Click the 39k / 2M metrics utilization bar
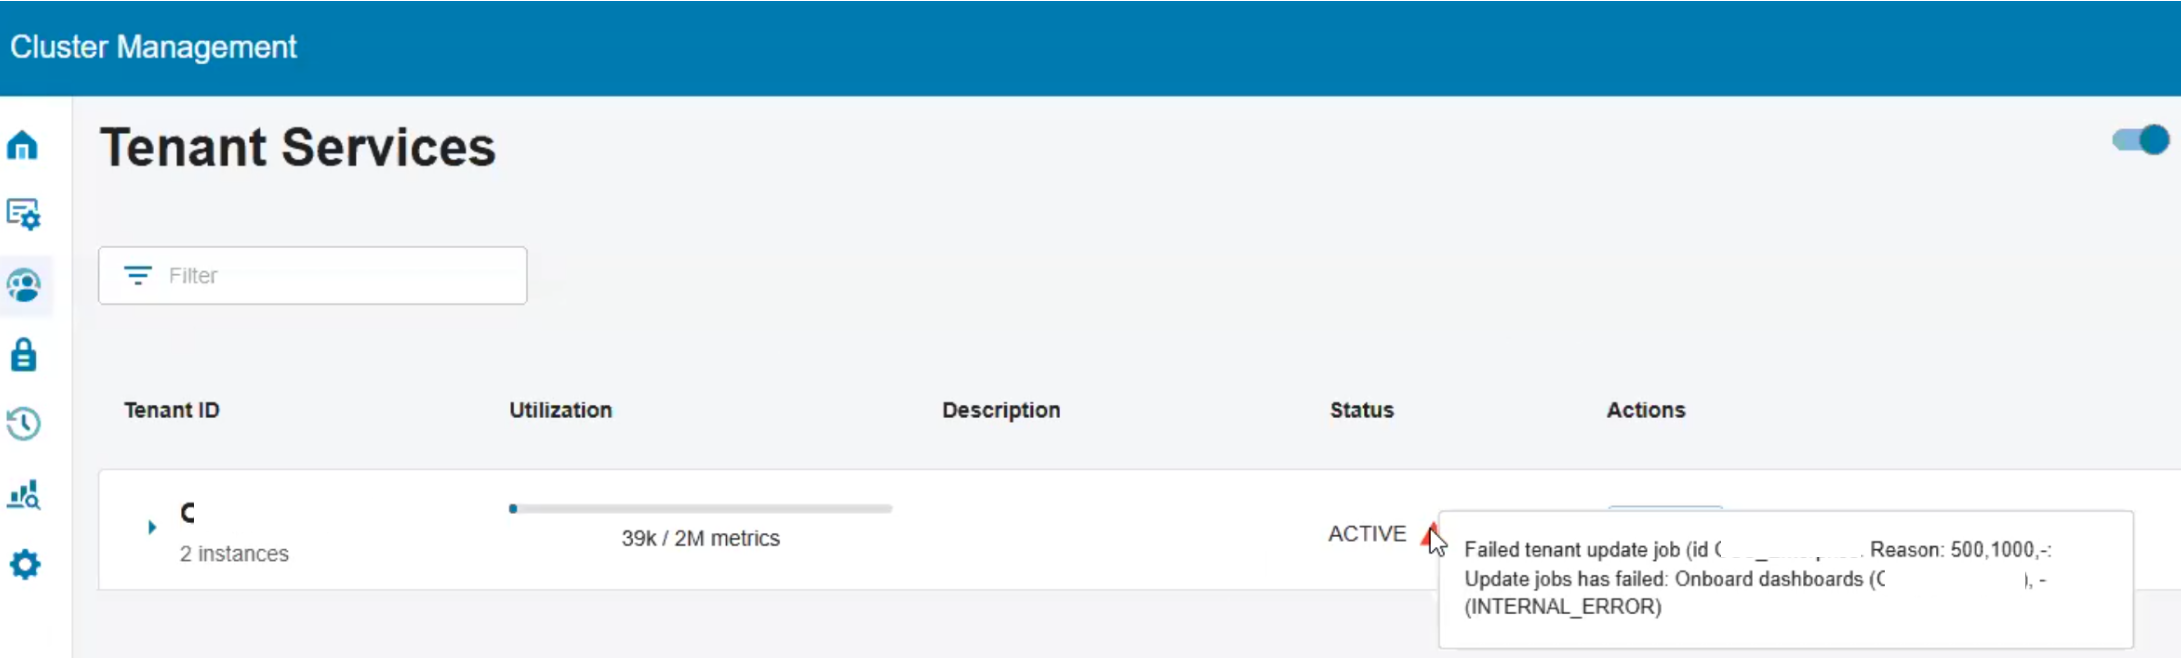This screenshot has width=2181, height=658. [700, 509]
